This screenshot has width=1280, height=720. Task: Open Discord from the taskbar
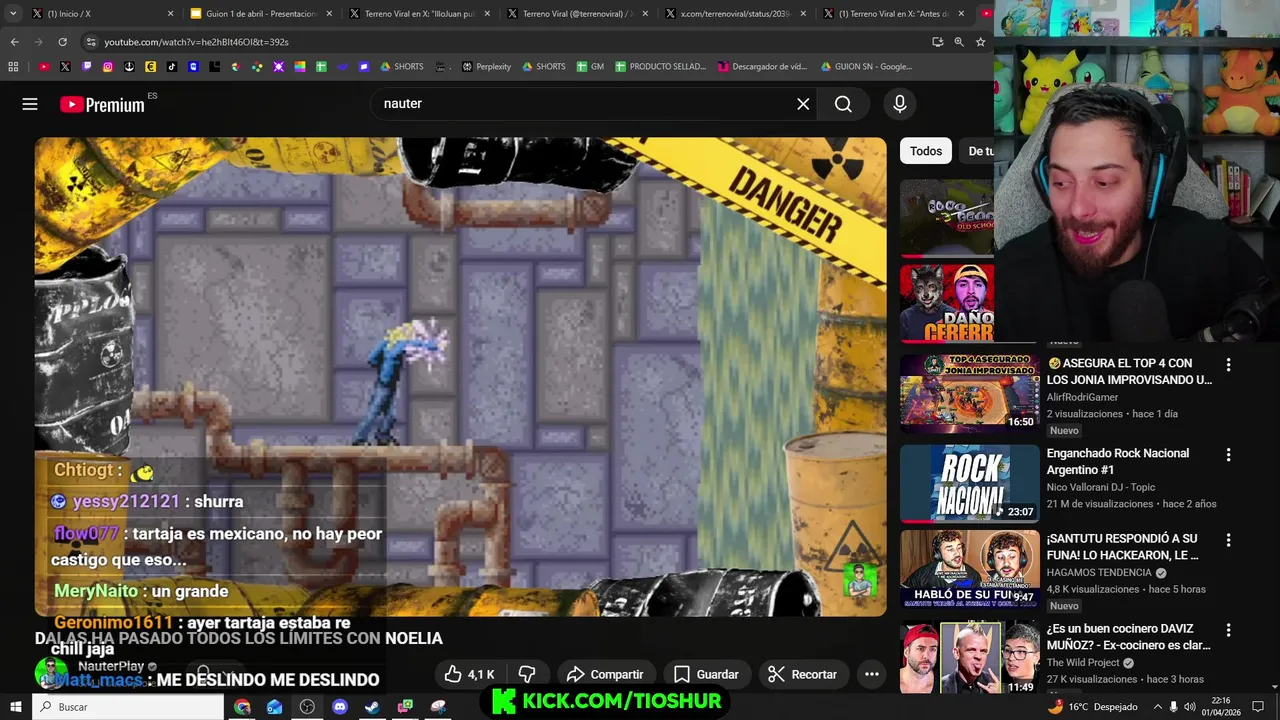340,707
